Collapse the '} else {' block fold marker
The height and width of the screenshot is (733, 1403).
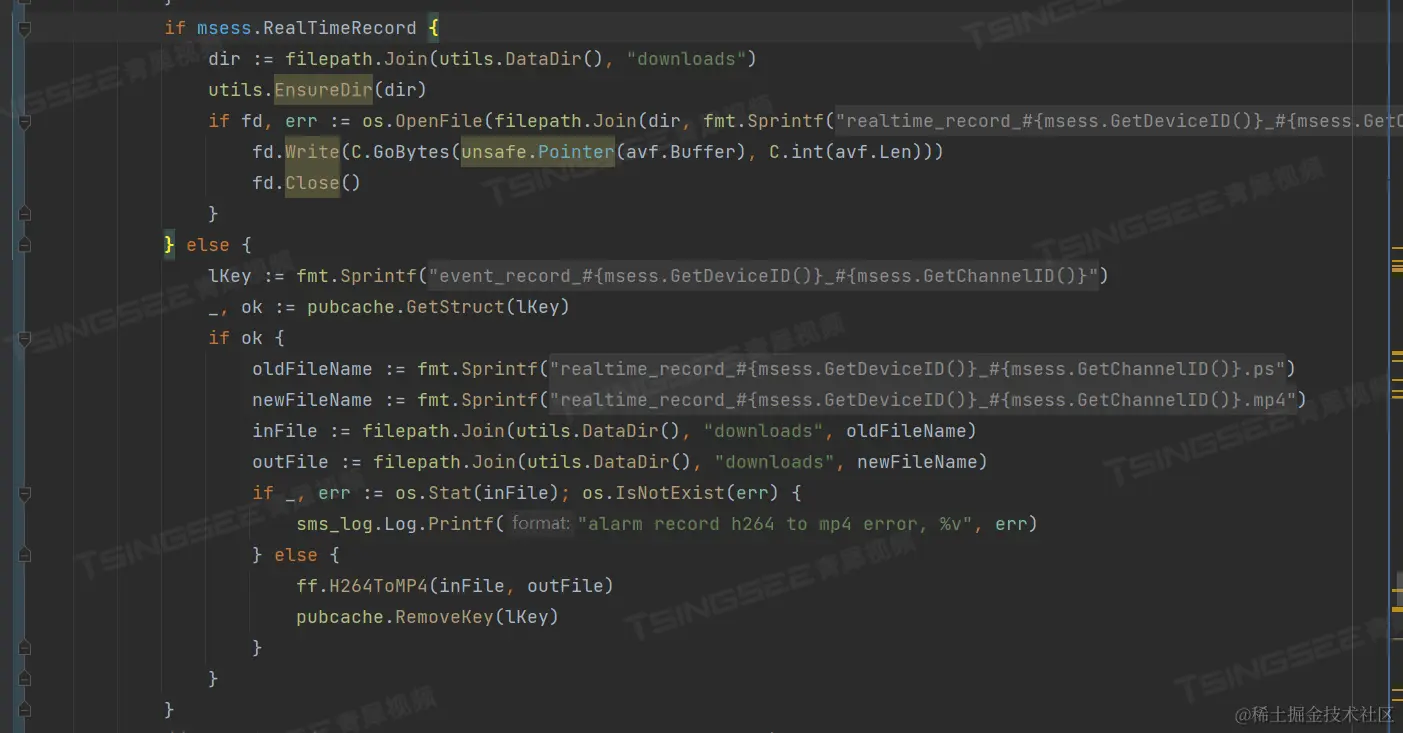(x=24, y=245)
